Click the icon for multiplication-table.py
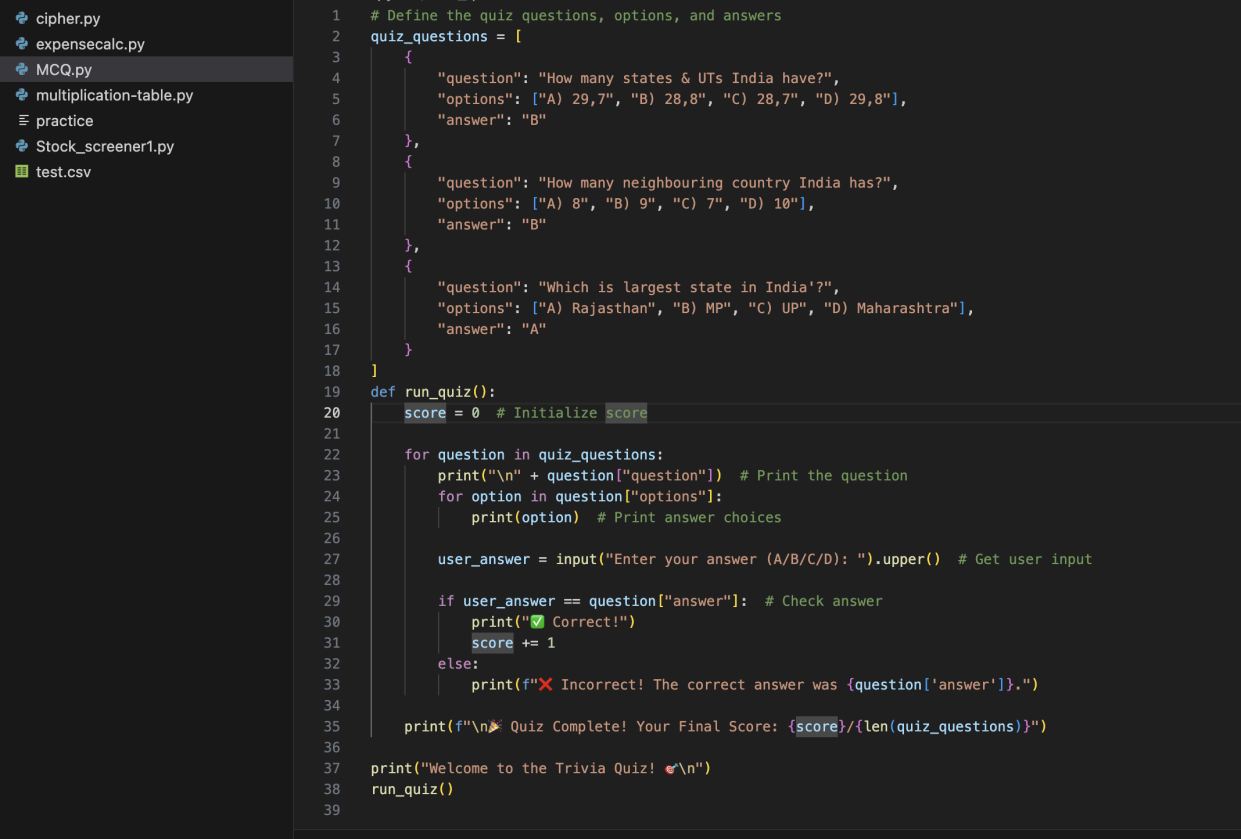1241x839 pixels. click(x=22, y=95)
